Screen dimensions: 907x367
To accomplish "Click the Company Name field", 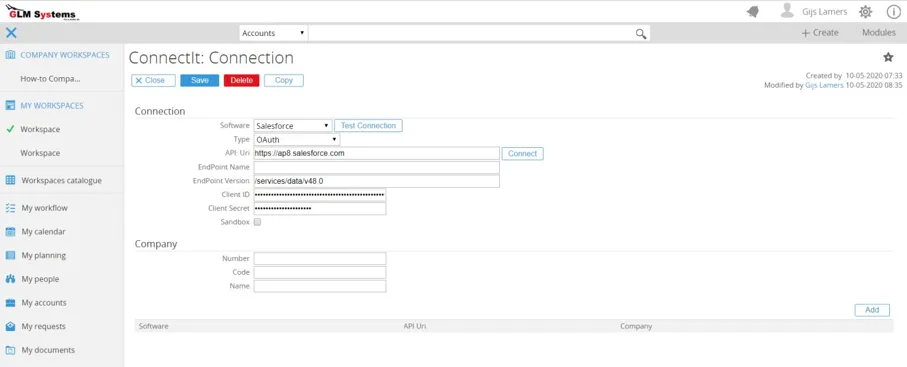I will [320, 286].
